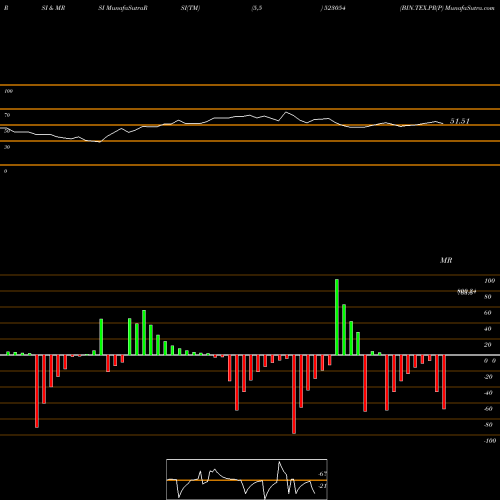The image size is (500, 500).
Task: Select the MunafaSutra.com text in header
Action: tap(470, 8)
